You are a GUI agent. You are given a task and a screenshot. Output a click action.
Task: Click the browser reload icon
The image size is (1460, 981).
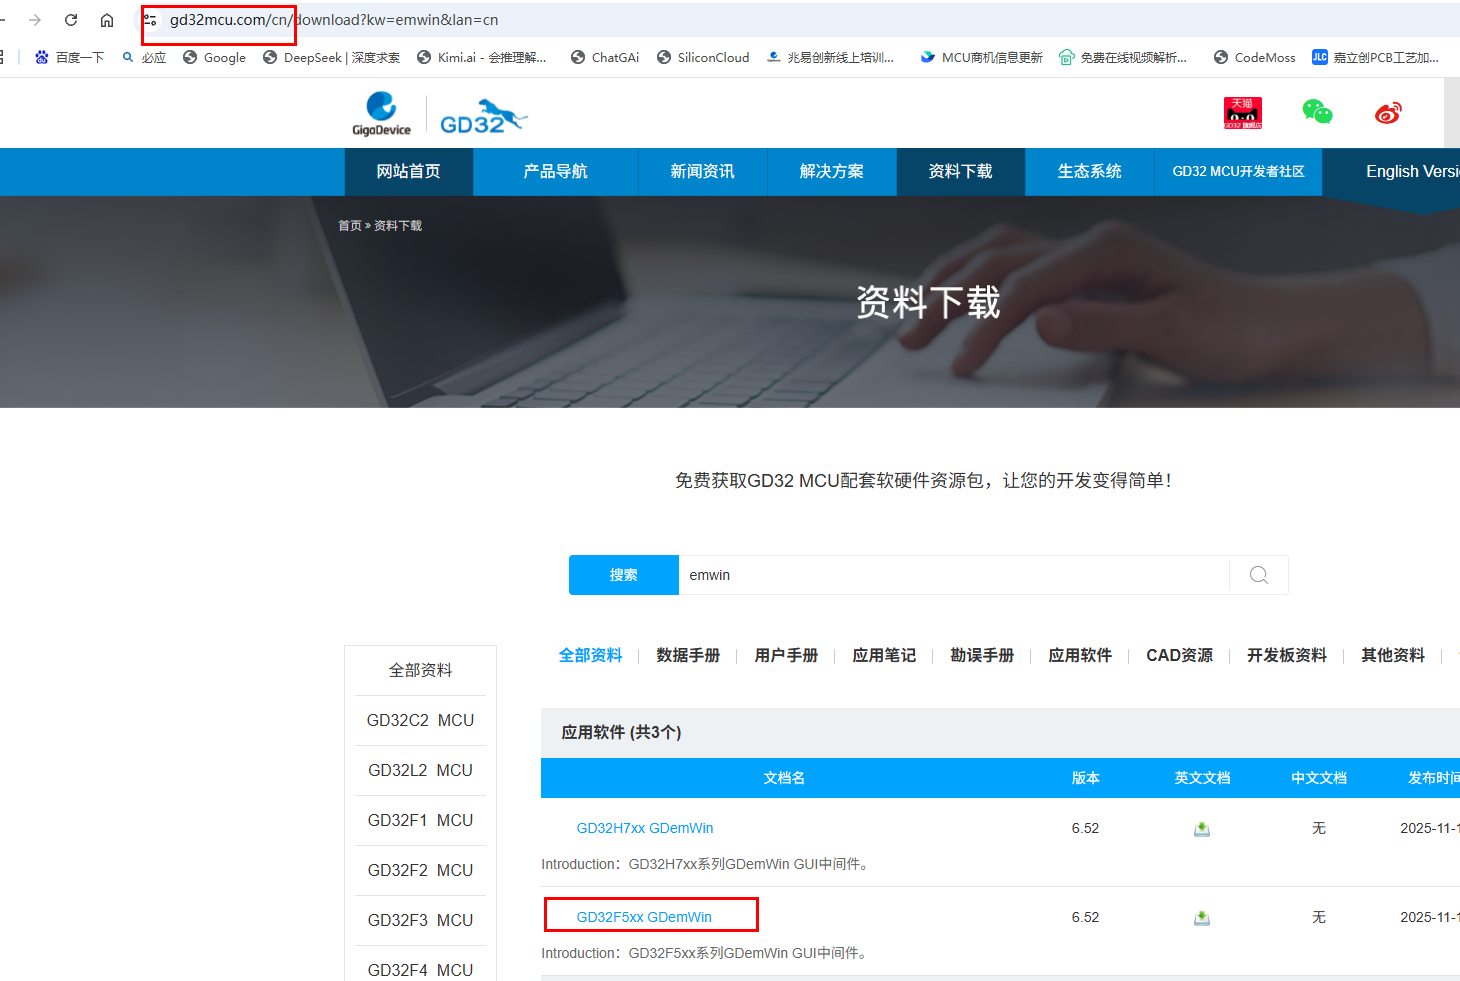click(x=71, y=20)
